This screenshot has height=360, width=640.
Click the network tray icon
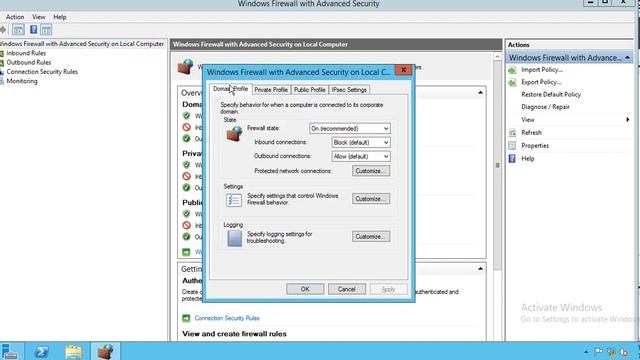[x=611, y=352]
